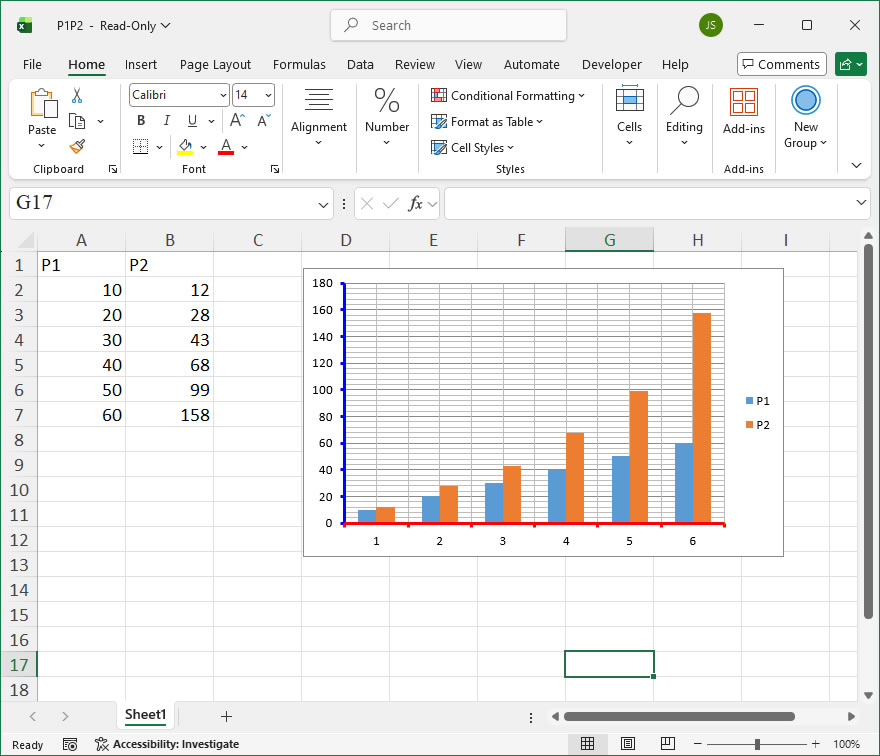Image resolution: width=880 pixels, height=756 pixels.
Task: Expand the font name Calibri dropdown
Action: pyautogui.click(x=223, y=95)
